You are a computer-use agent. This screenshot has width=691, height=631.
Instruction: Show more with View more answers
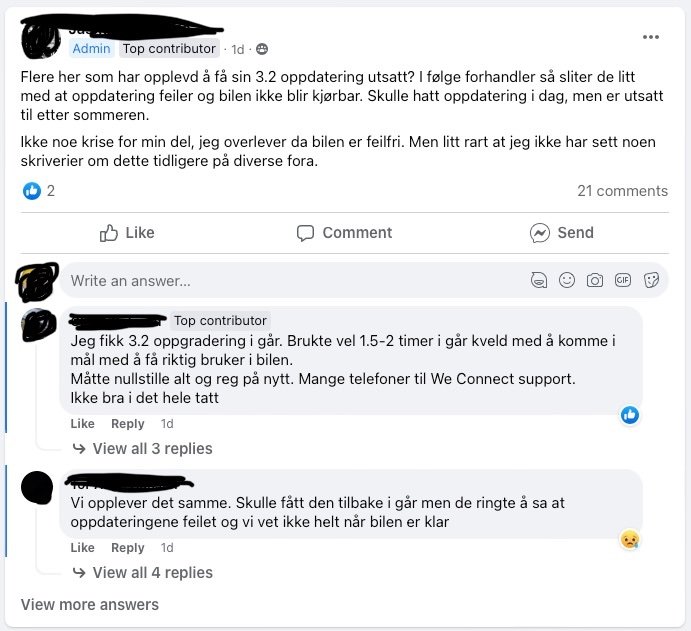90,605
